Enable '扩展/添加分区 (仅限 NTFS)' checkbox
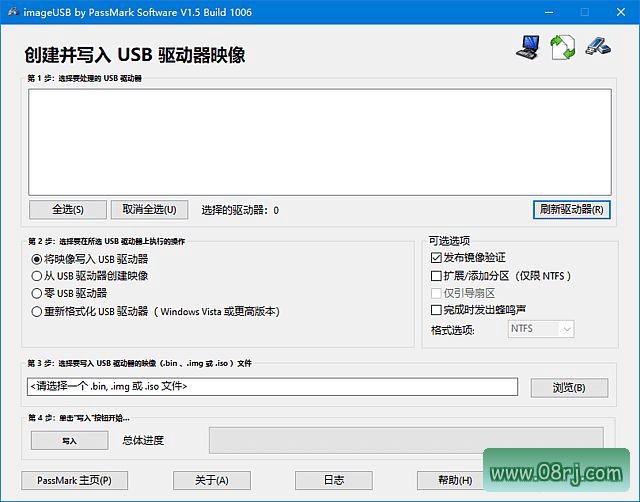The height and width of the screenshot is (502, 640). click(436, 276)
